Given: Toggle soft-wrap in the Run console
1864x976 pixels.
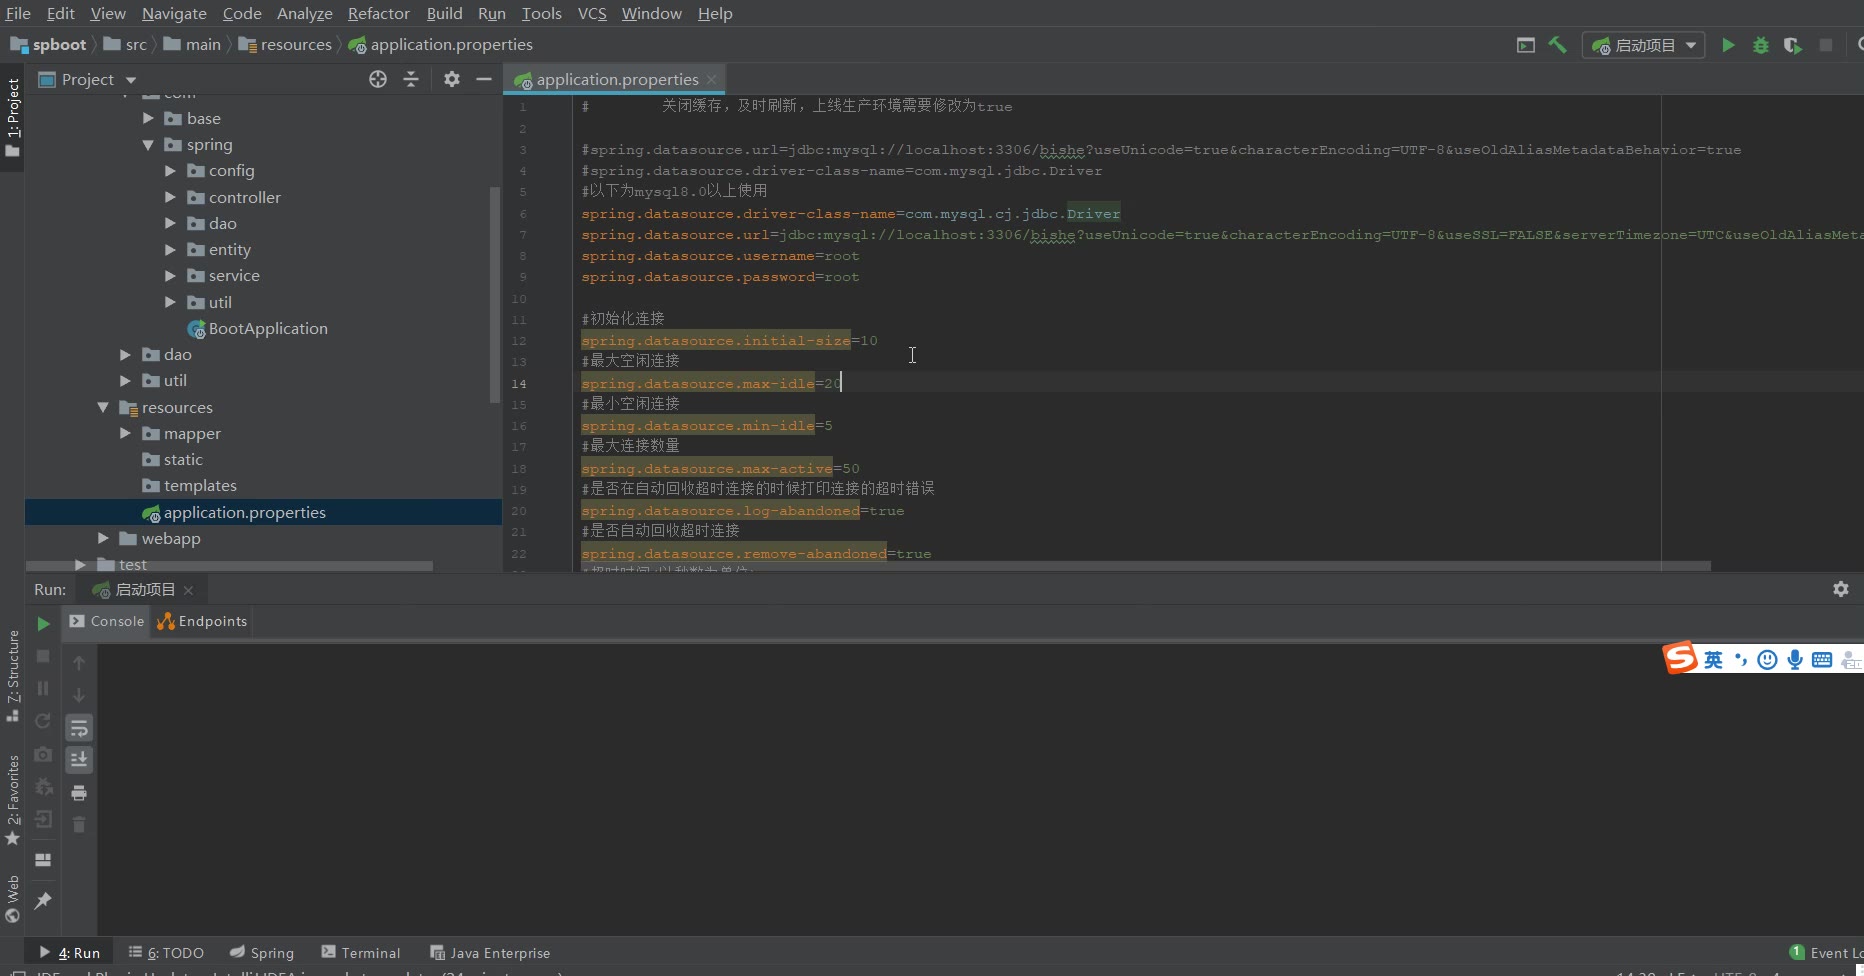Looking at the screenshot, I should [x=79, y=728].
